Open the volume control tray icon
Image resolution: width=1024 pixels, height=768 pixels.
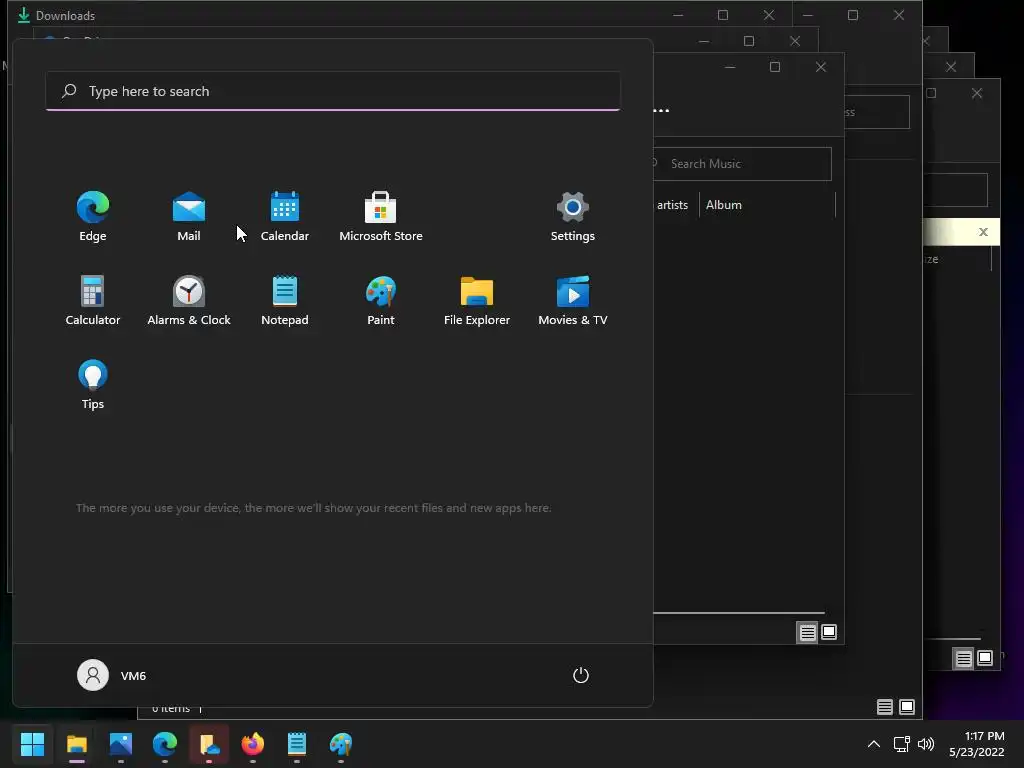926,744
